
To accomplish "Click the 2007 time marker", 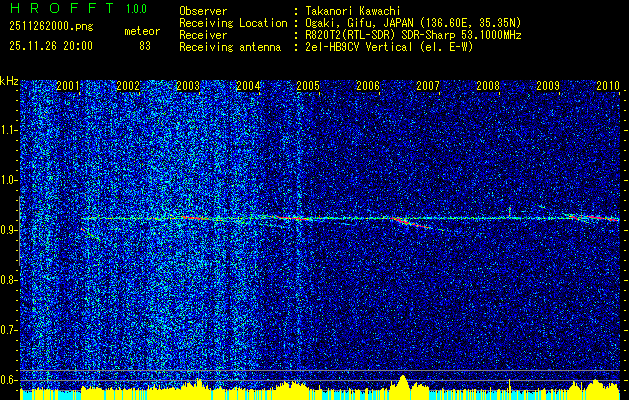I will pos(428,86).
